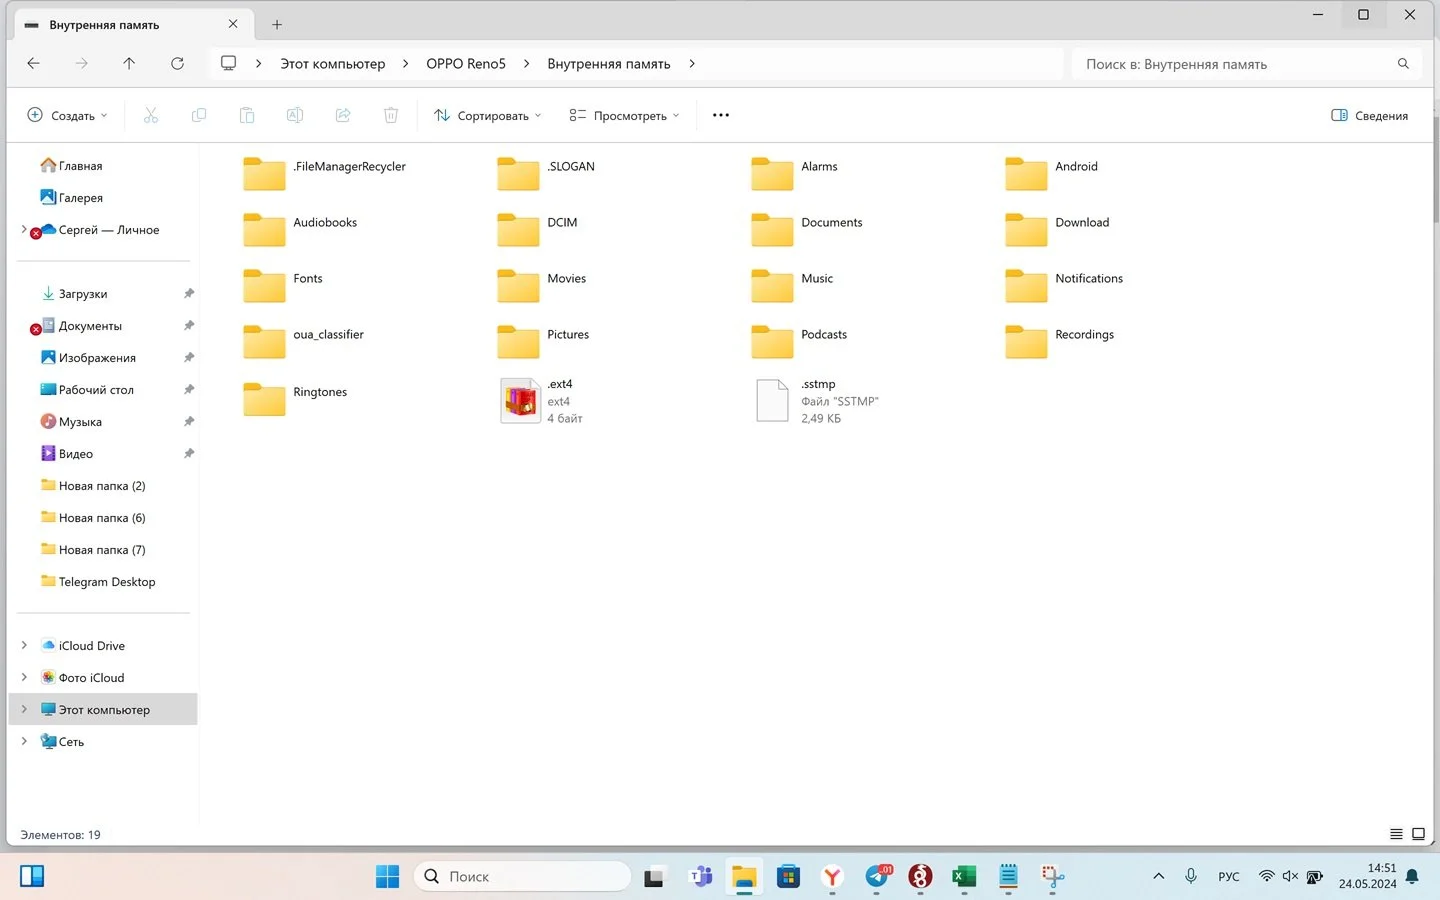
Task: Open the oua_classifier folder
Action: point(264,341)
